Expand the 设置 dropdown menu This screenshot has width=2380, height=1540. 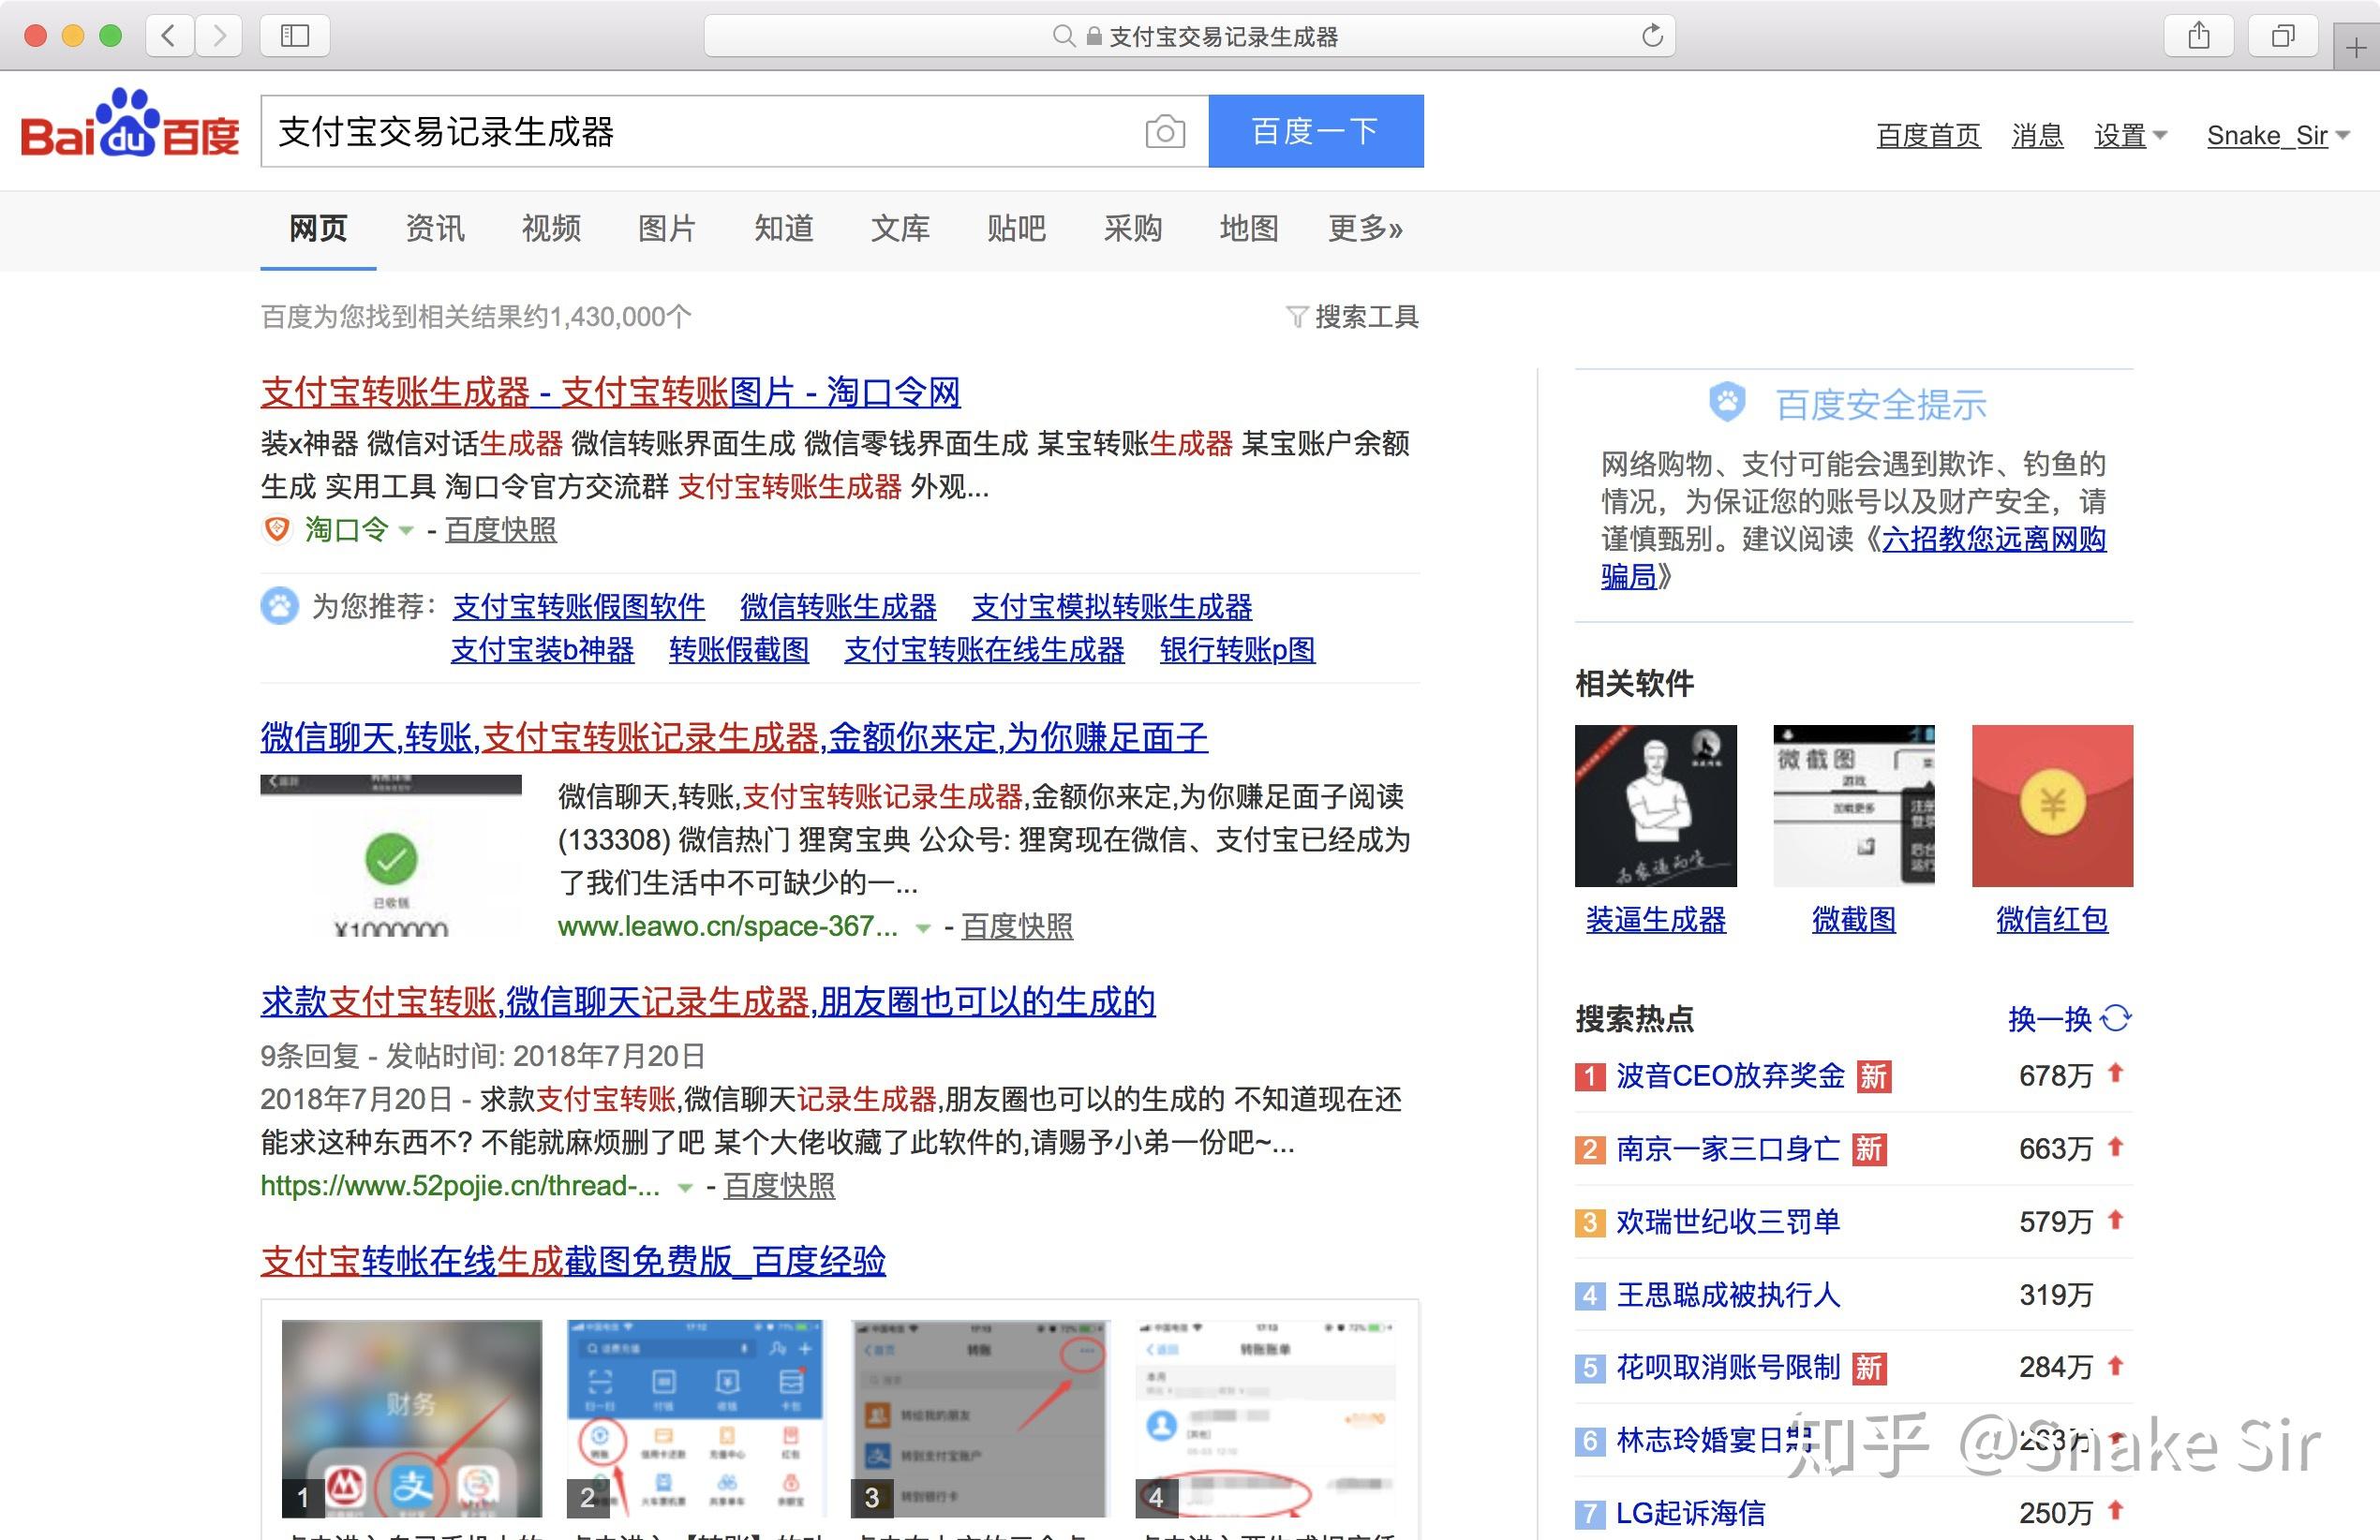2130,135
